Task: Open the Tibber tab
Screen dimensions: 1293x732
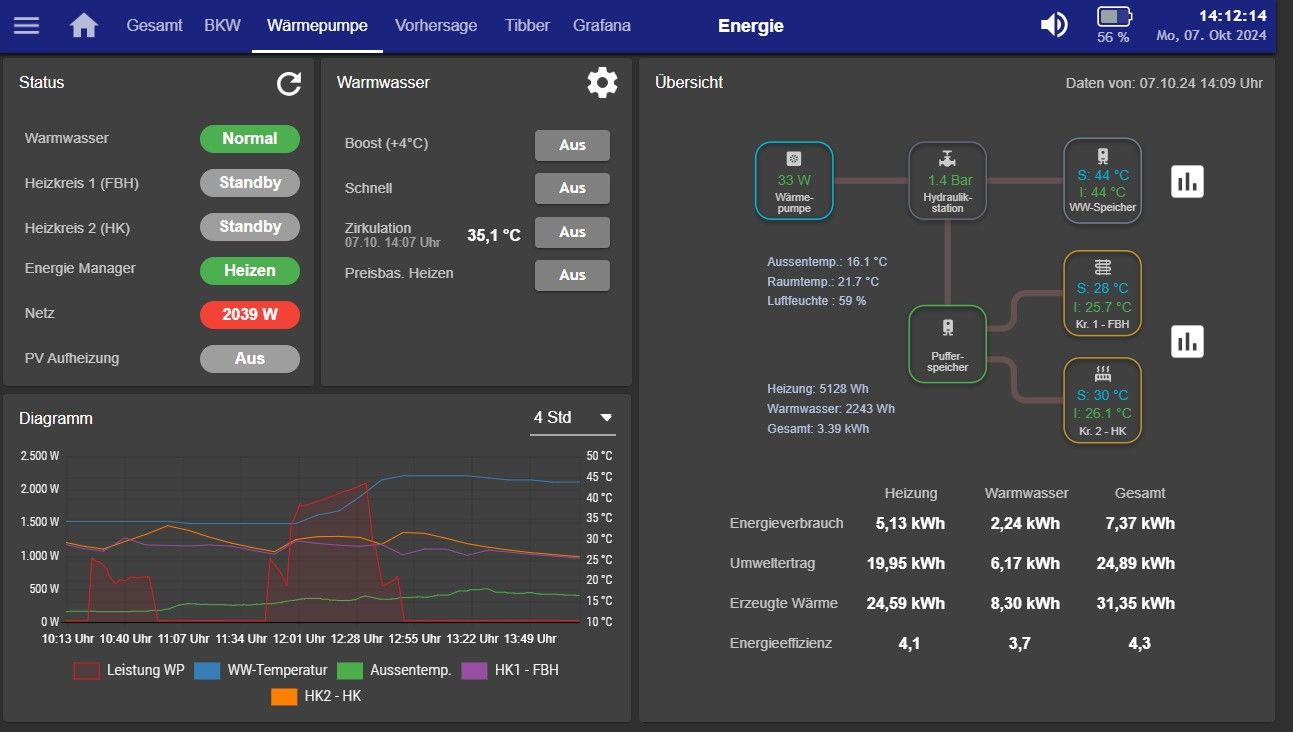Action: pos(527,26)
